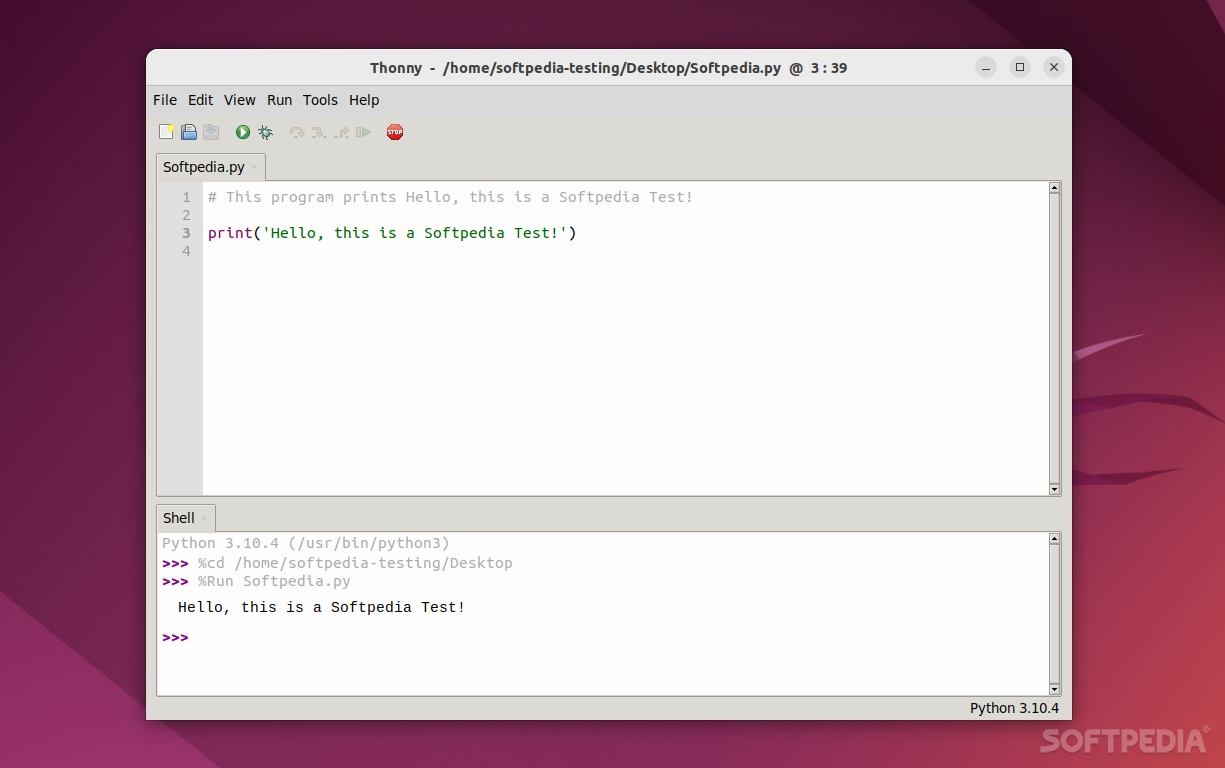Stop the backend with red STOP icon
This screenshot has height=768, width=1225.
(395, 132)
